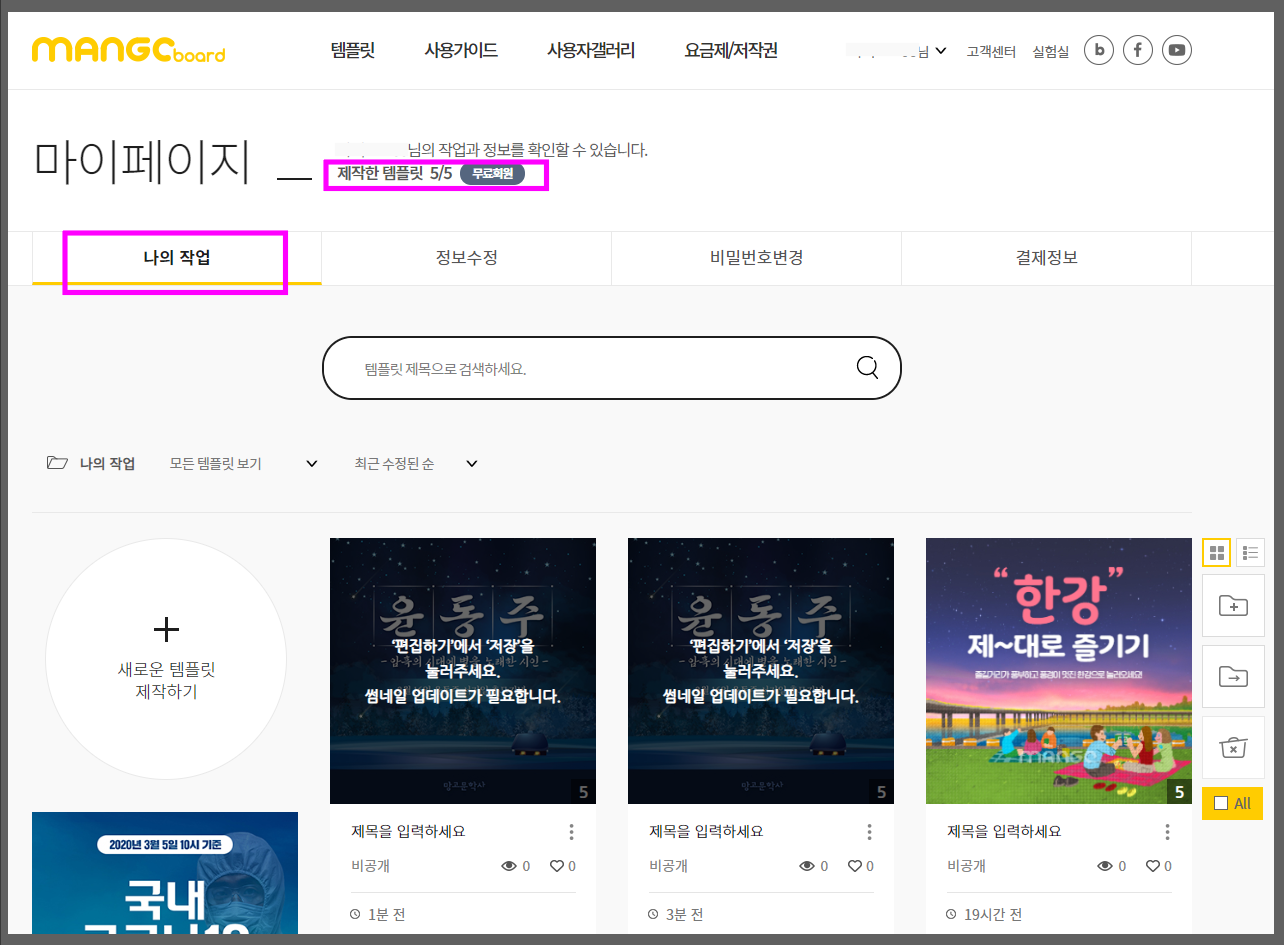Select the 정보수정 tab
Image resolution: width=1284 pixels, height=945 pixels.
(x=466, y=258)
